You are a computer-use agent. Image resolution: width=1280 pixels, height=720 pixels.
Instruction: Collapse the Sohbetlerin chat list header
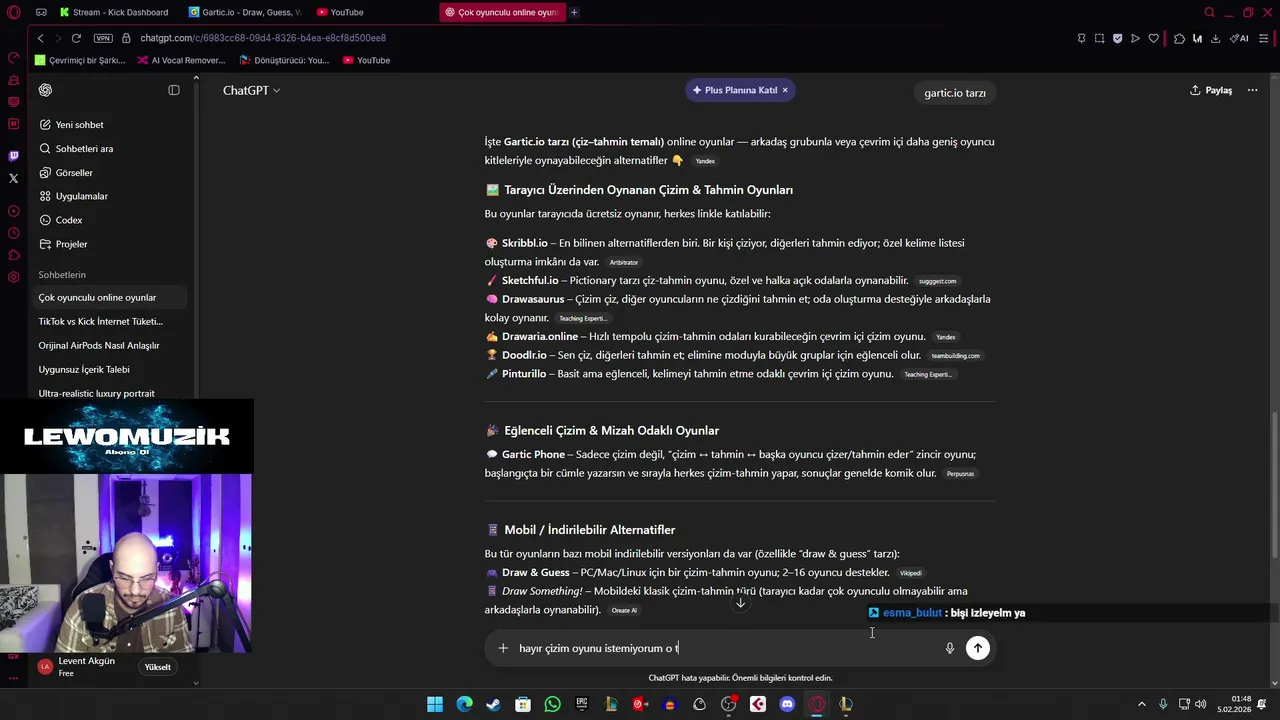62,275
